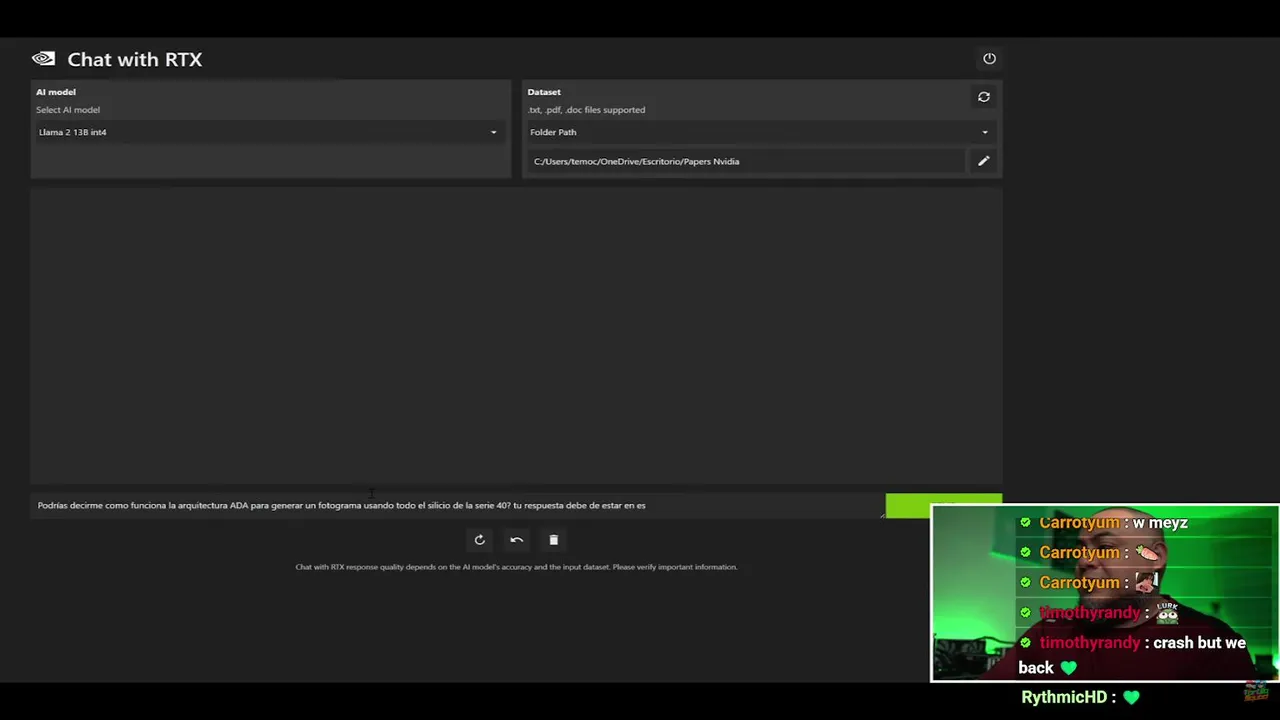Edit the folder path with the pencil icon
Screen dimensions: 1280x720
pos(984,161)
